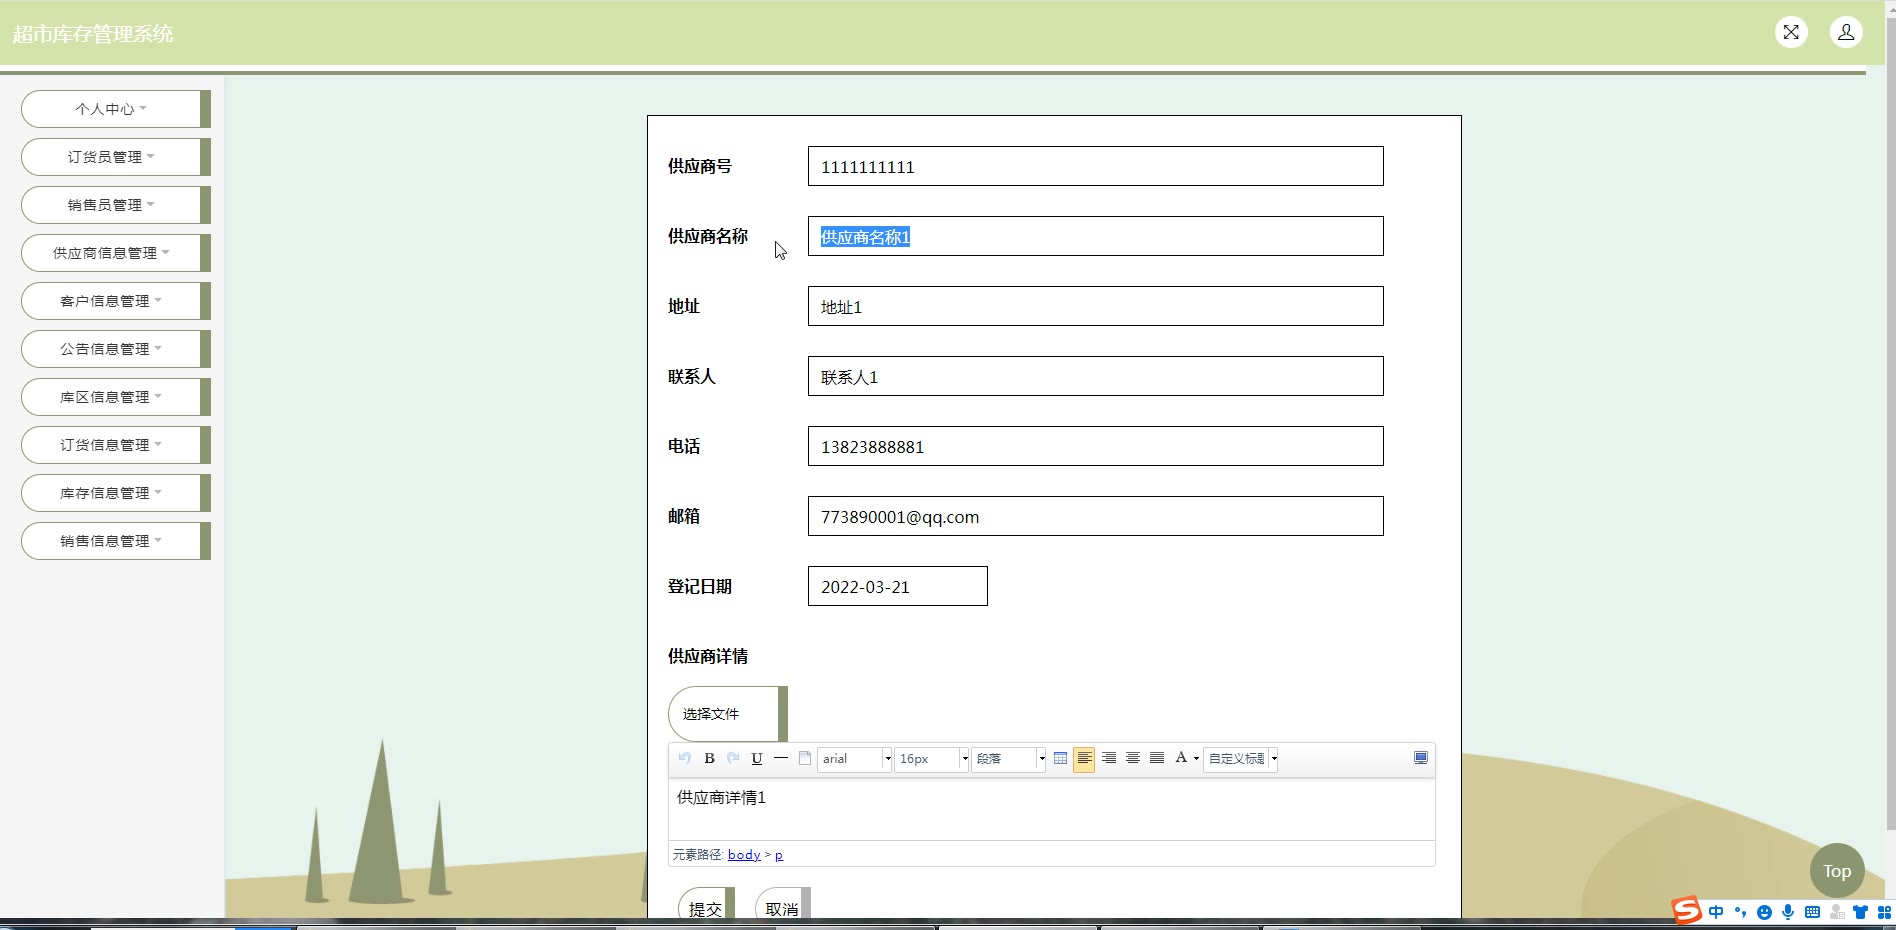Click the 联系人 input field
The width and height of the screenshot is (1896, 930).
pos(1095,376)
